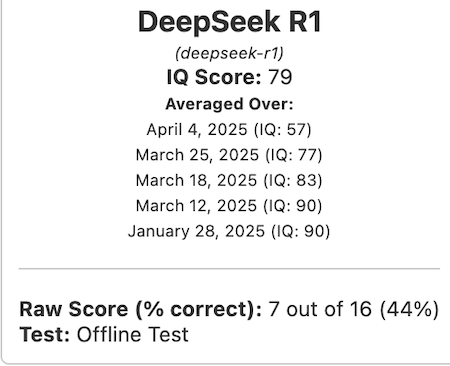Click the horizontal divider below the dates
This screenshot has height=366, width=450.
[229, 268]
